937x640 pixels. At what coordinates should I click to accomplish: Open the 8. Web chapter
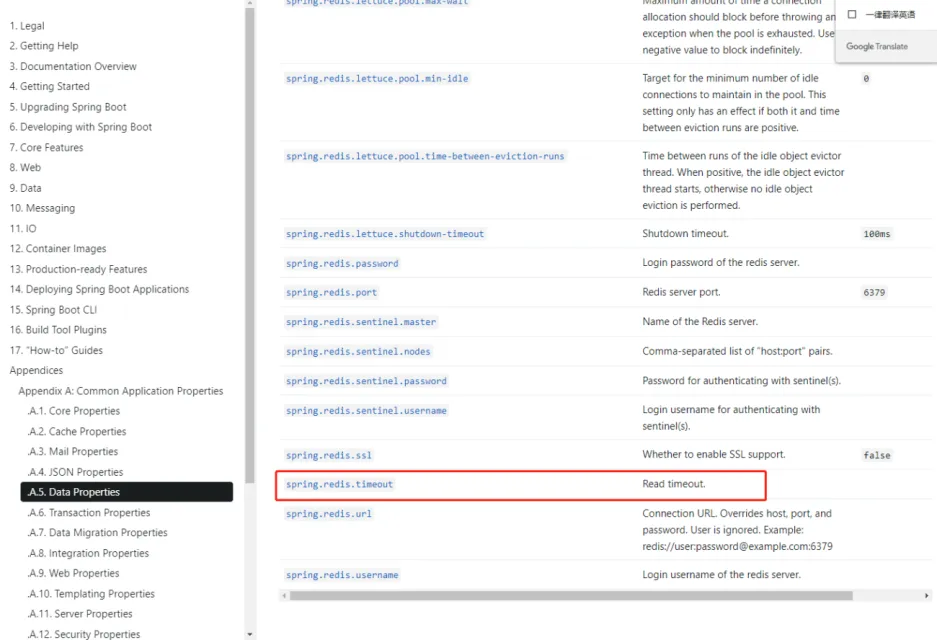25,168
